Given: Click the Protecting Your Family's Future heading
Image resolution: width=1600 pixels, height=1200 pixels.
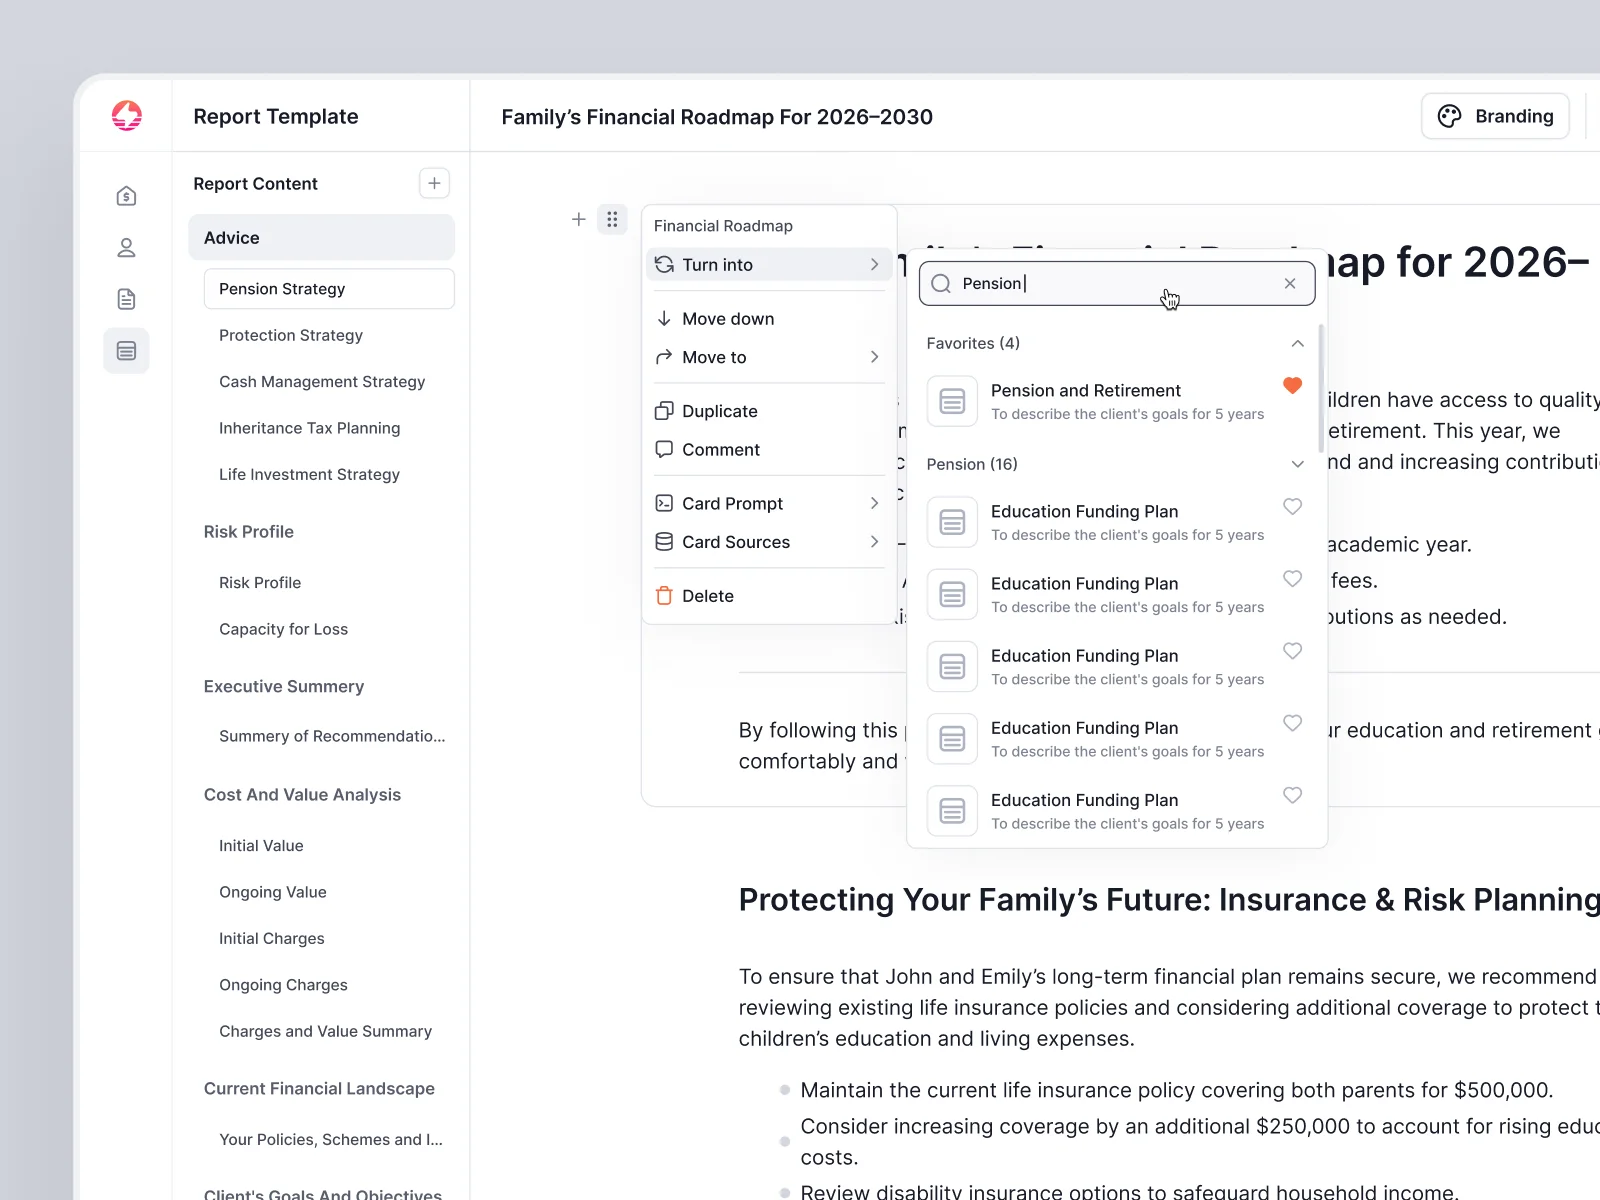Looking at the screenshot, I should pos(1169,900).
